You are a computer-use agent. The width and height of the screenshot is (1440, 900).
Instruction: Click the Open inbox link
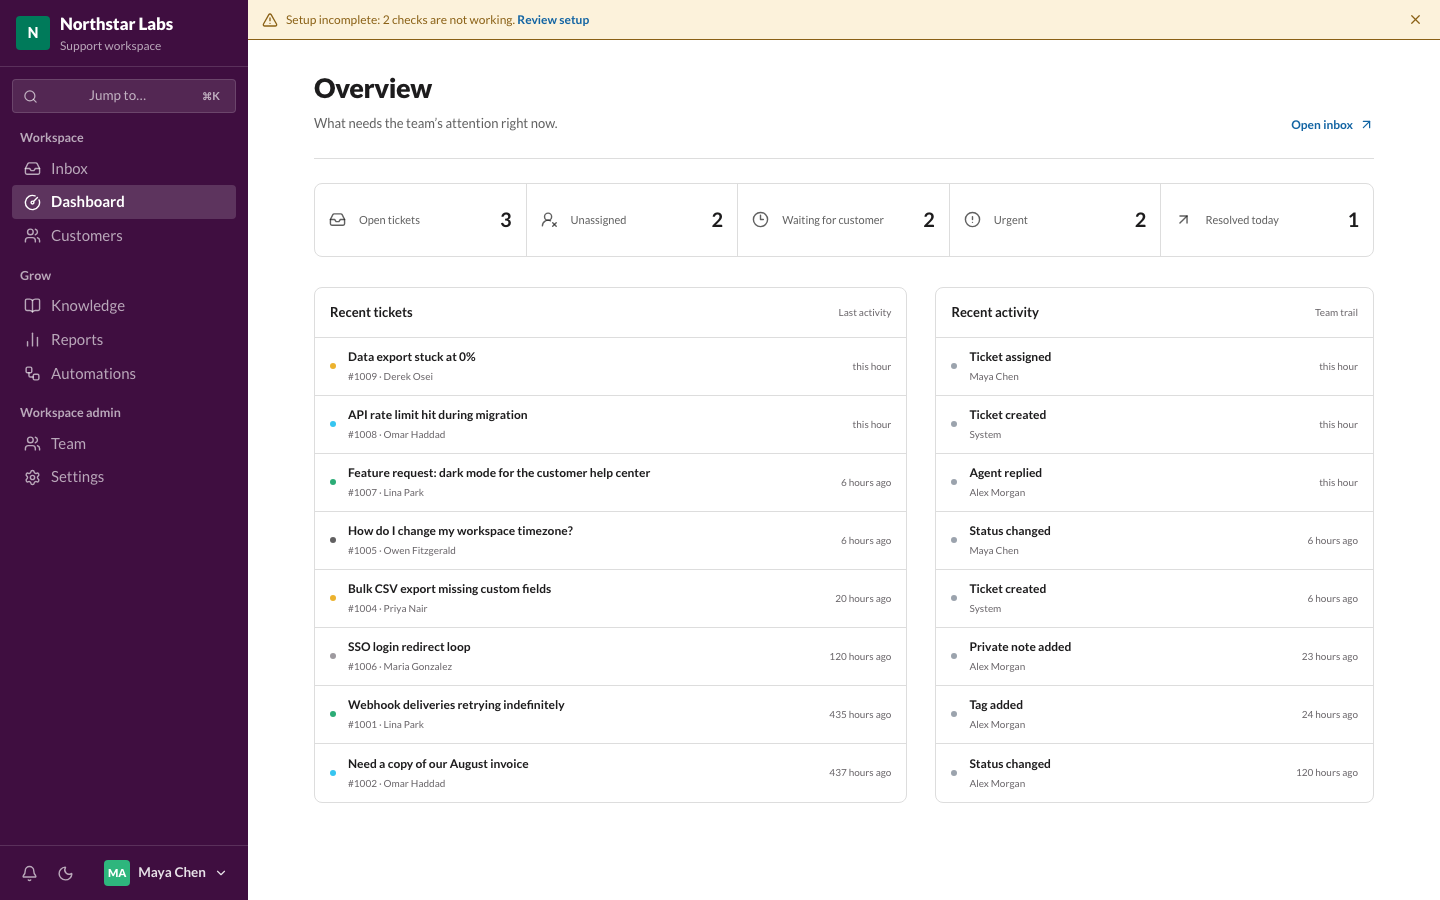click(x=1331, y=125)
